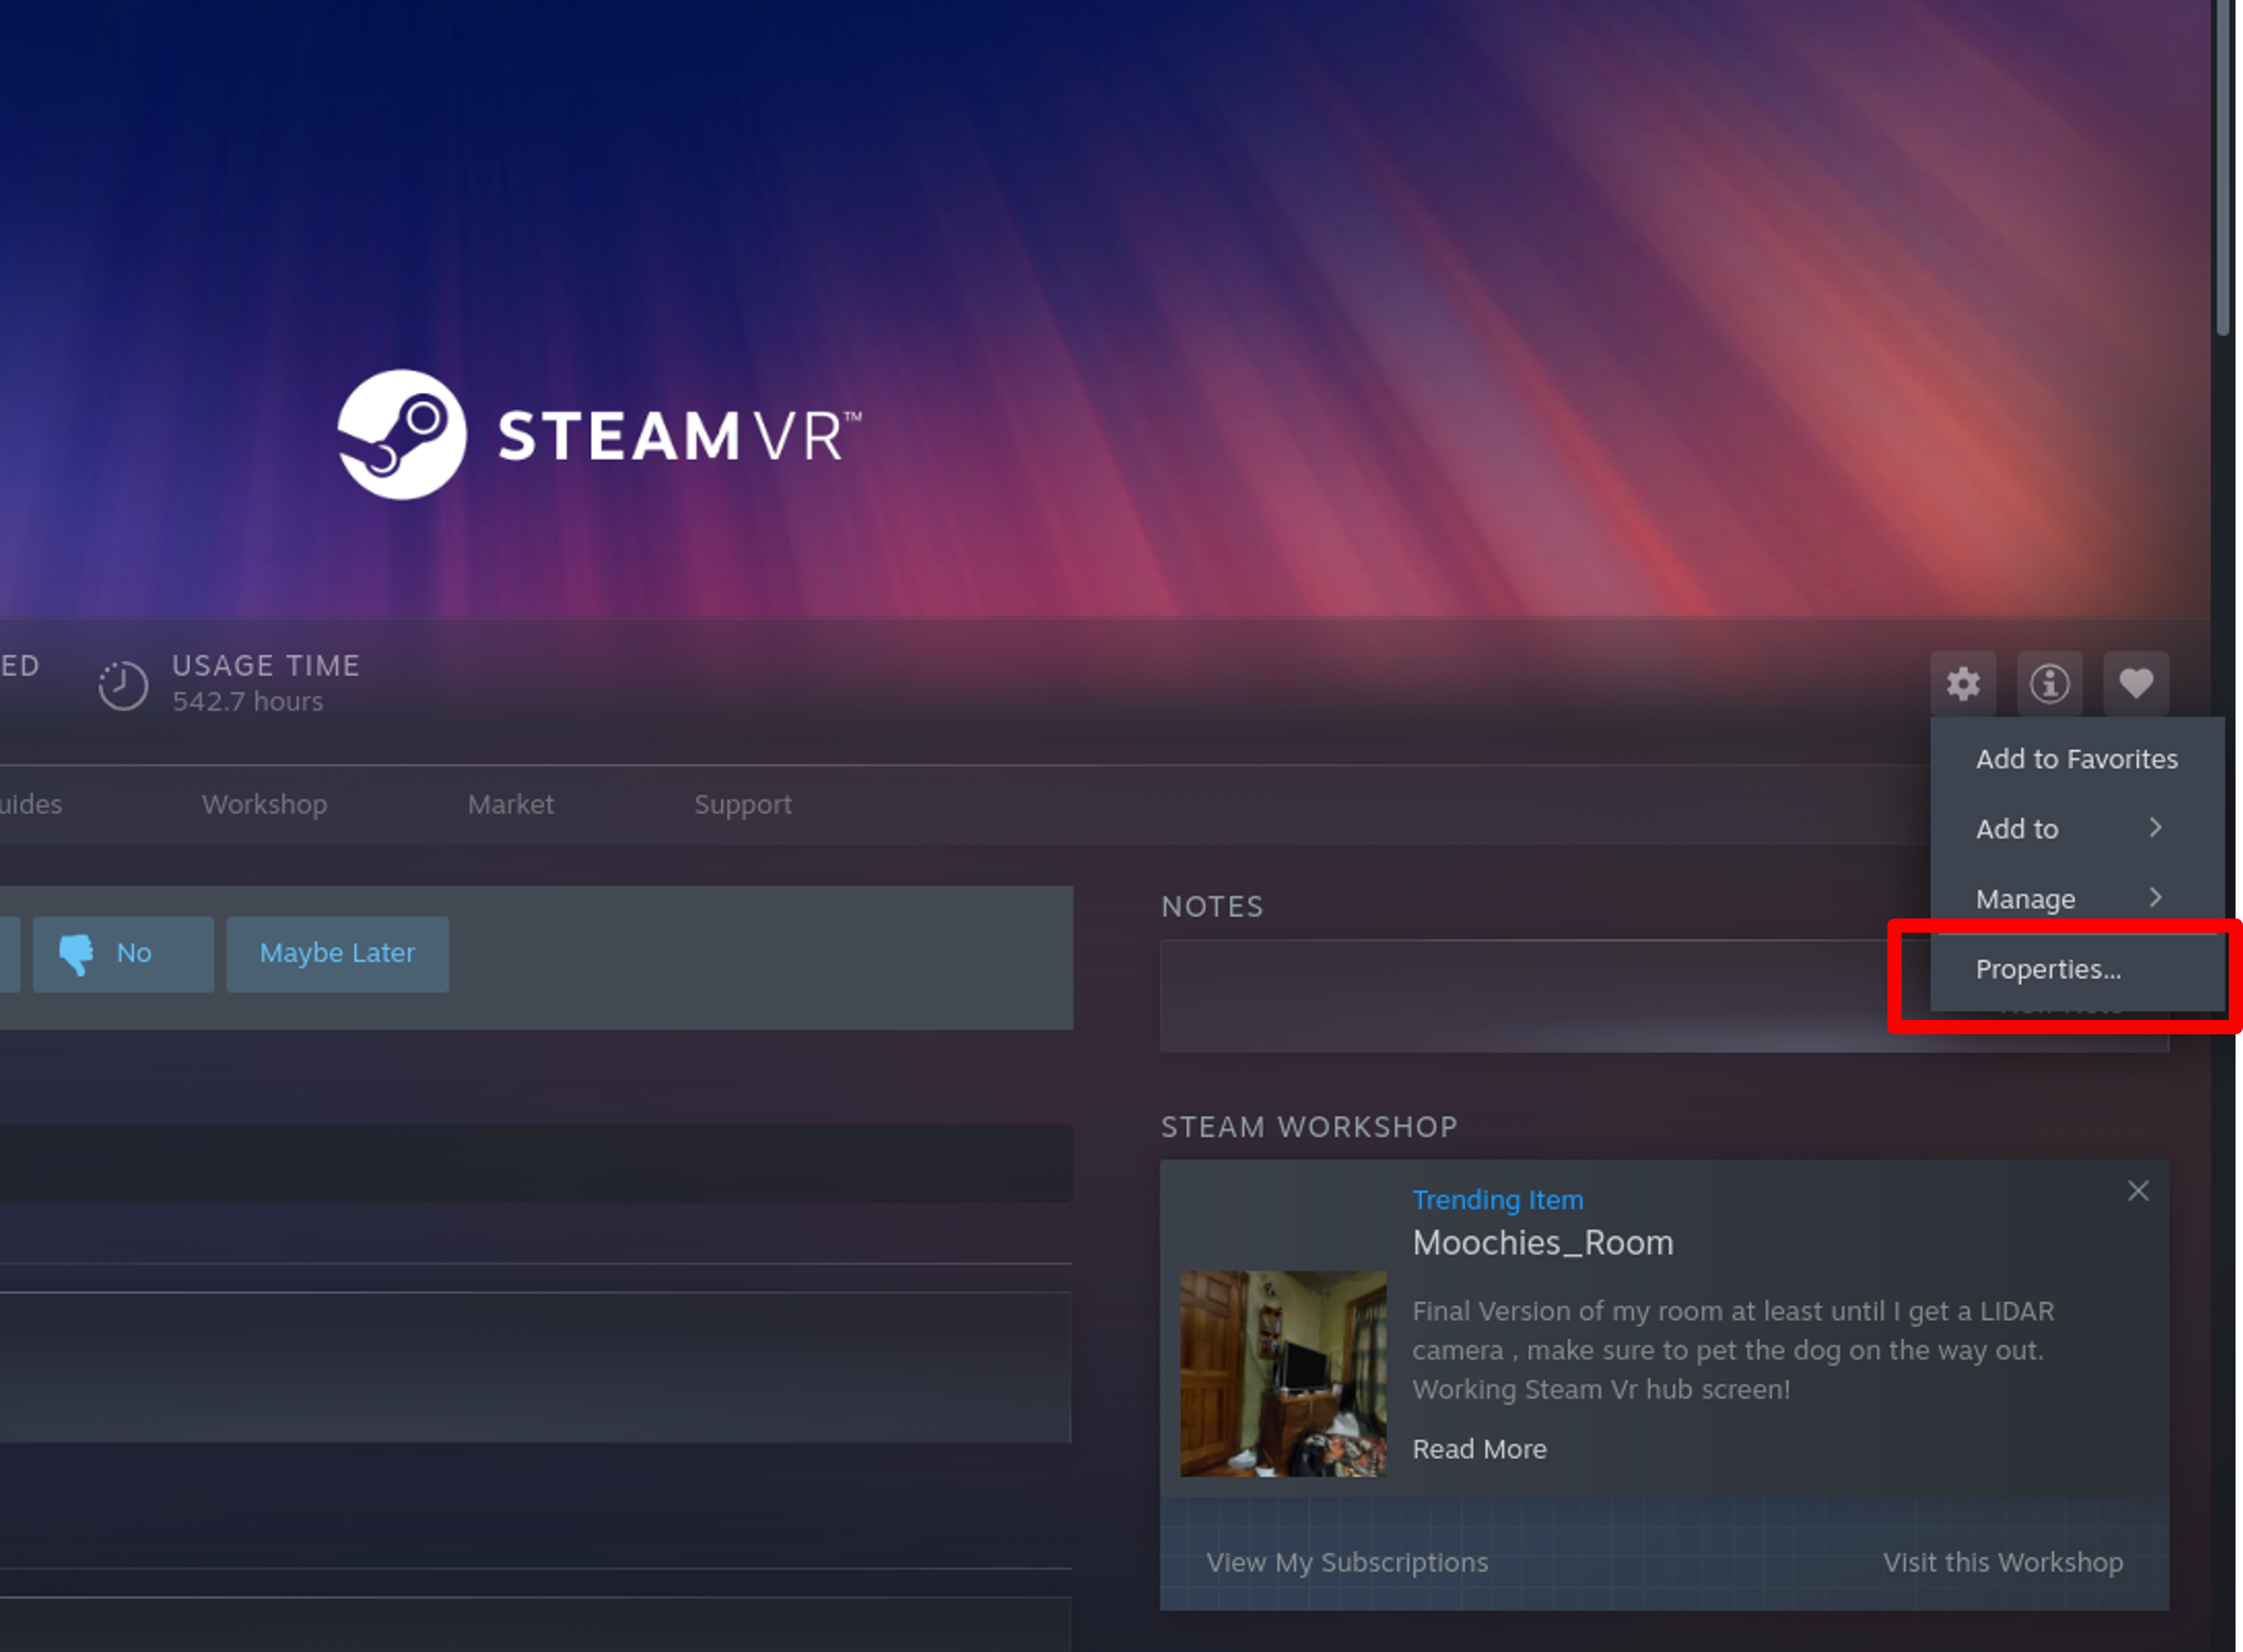Open the Moochies_Room thumbnail image
The image size is (2243, 1652).
click(1282, 1373)
